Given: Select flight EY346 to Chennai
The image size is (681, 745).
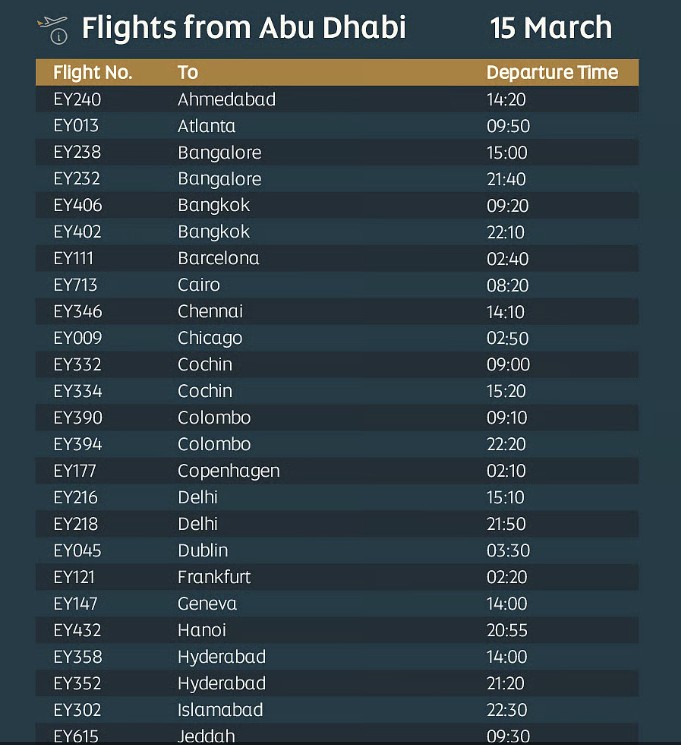Looking at the screenshot, I should coord(337,312).
